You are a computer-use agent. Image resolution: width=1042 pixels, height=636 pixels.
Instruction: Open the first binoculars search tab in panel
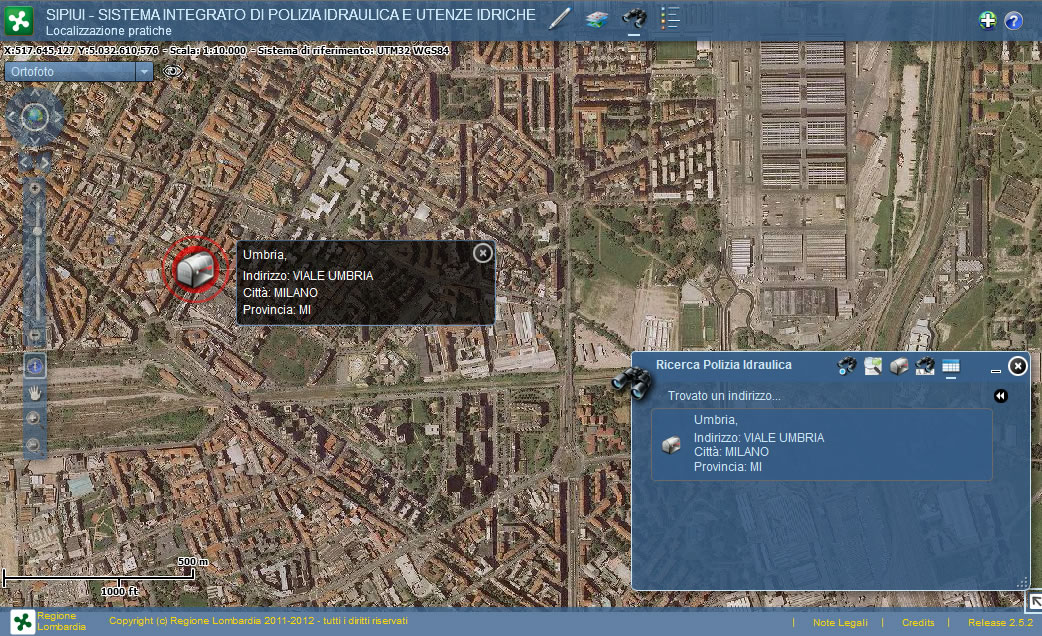(847, 366)
